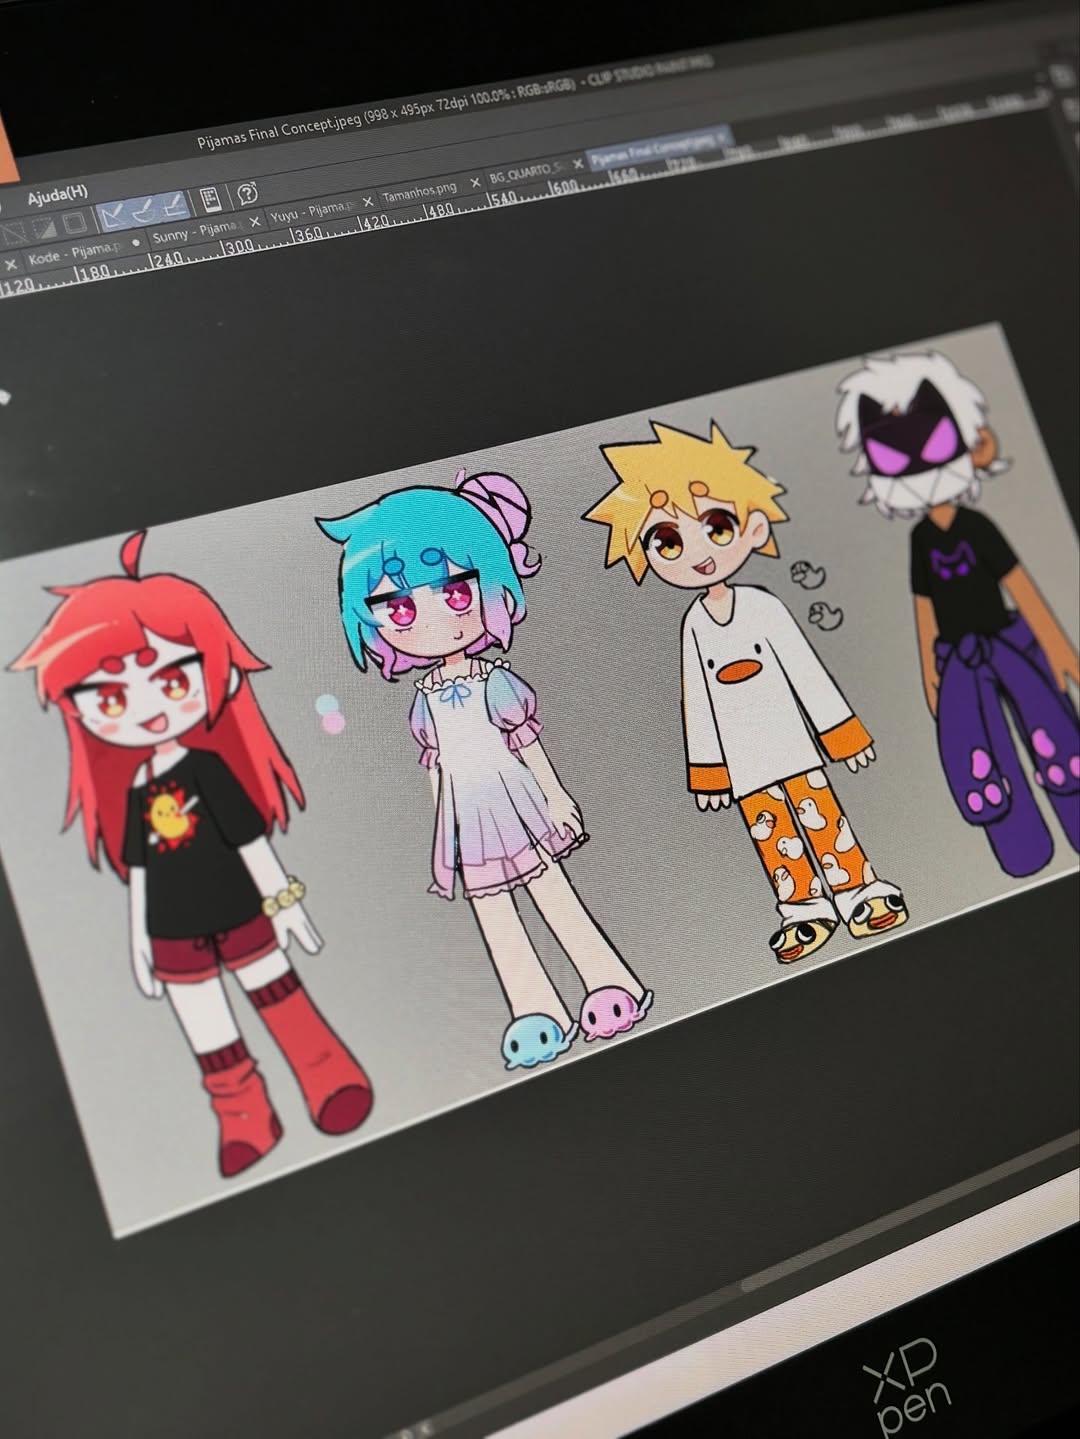Close the Yuyu - Pijama tab

[367, 201]
